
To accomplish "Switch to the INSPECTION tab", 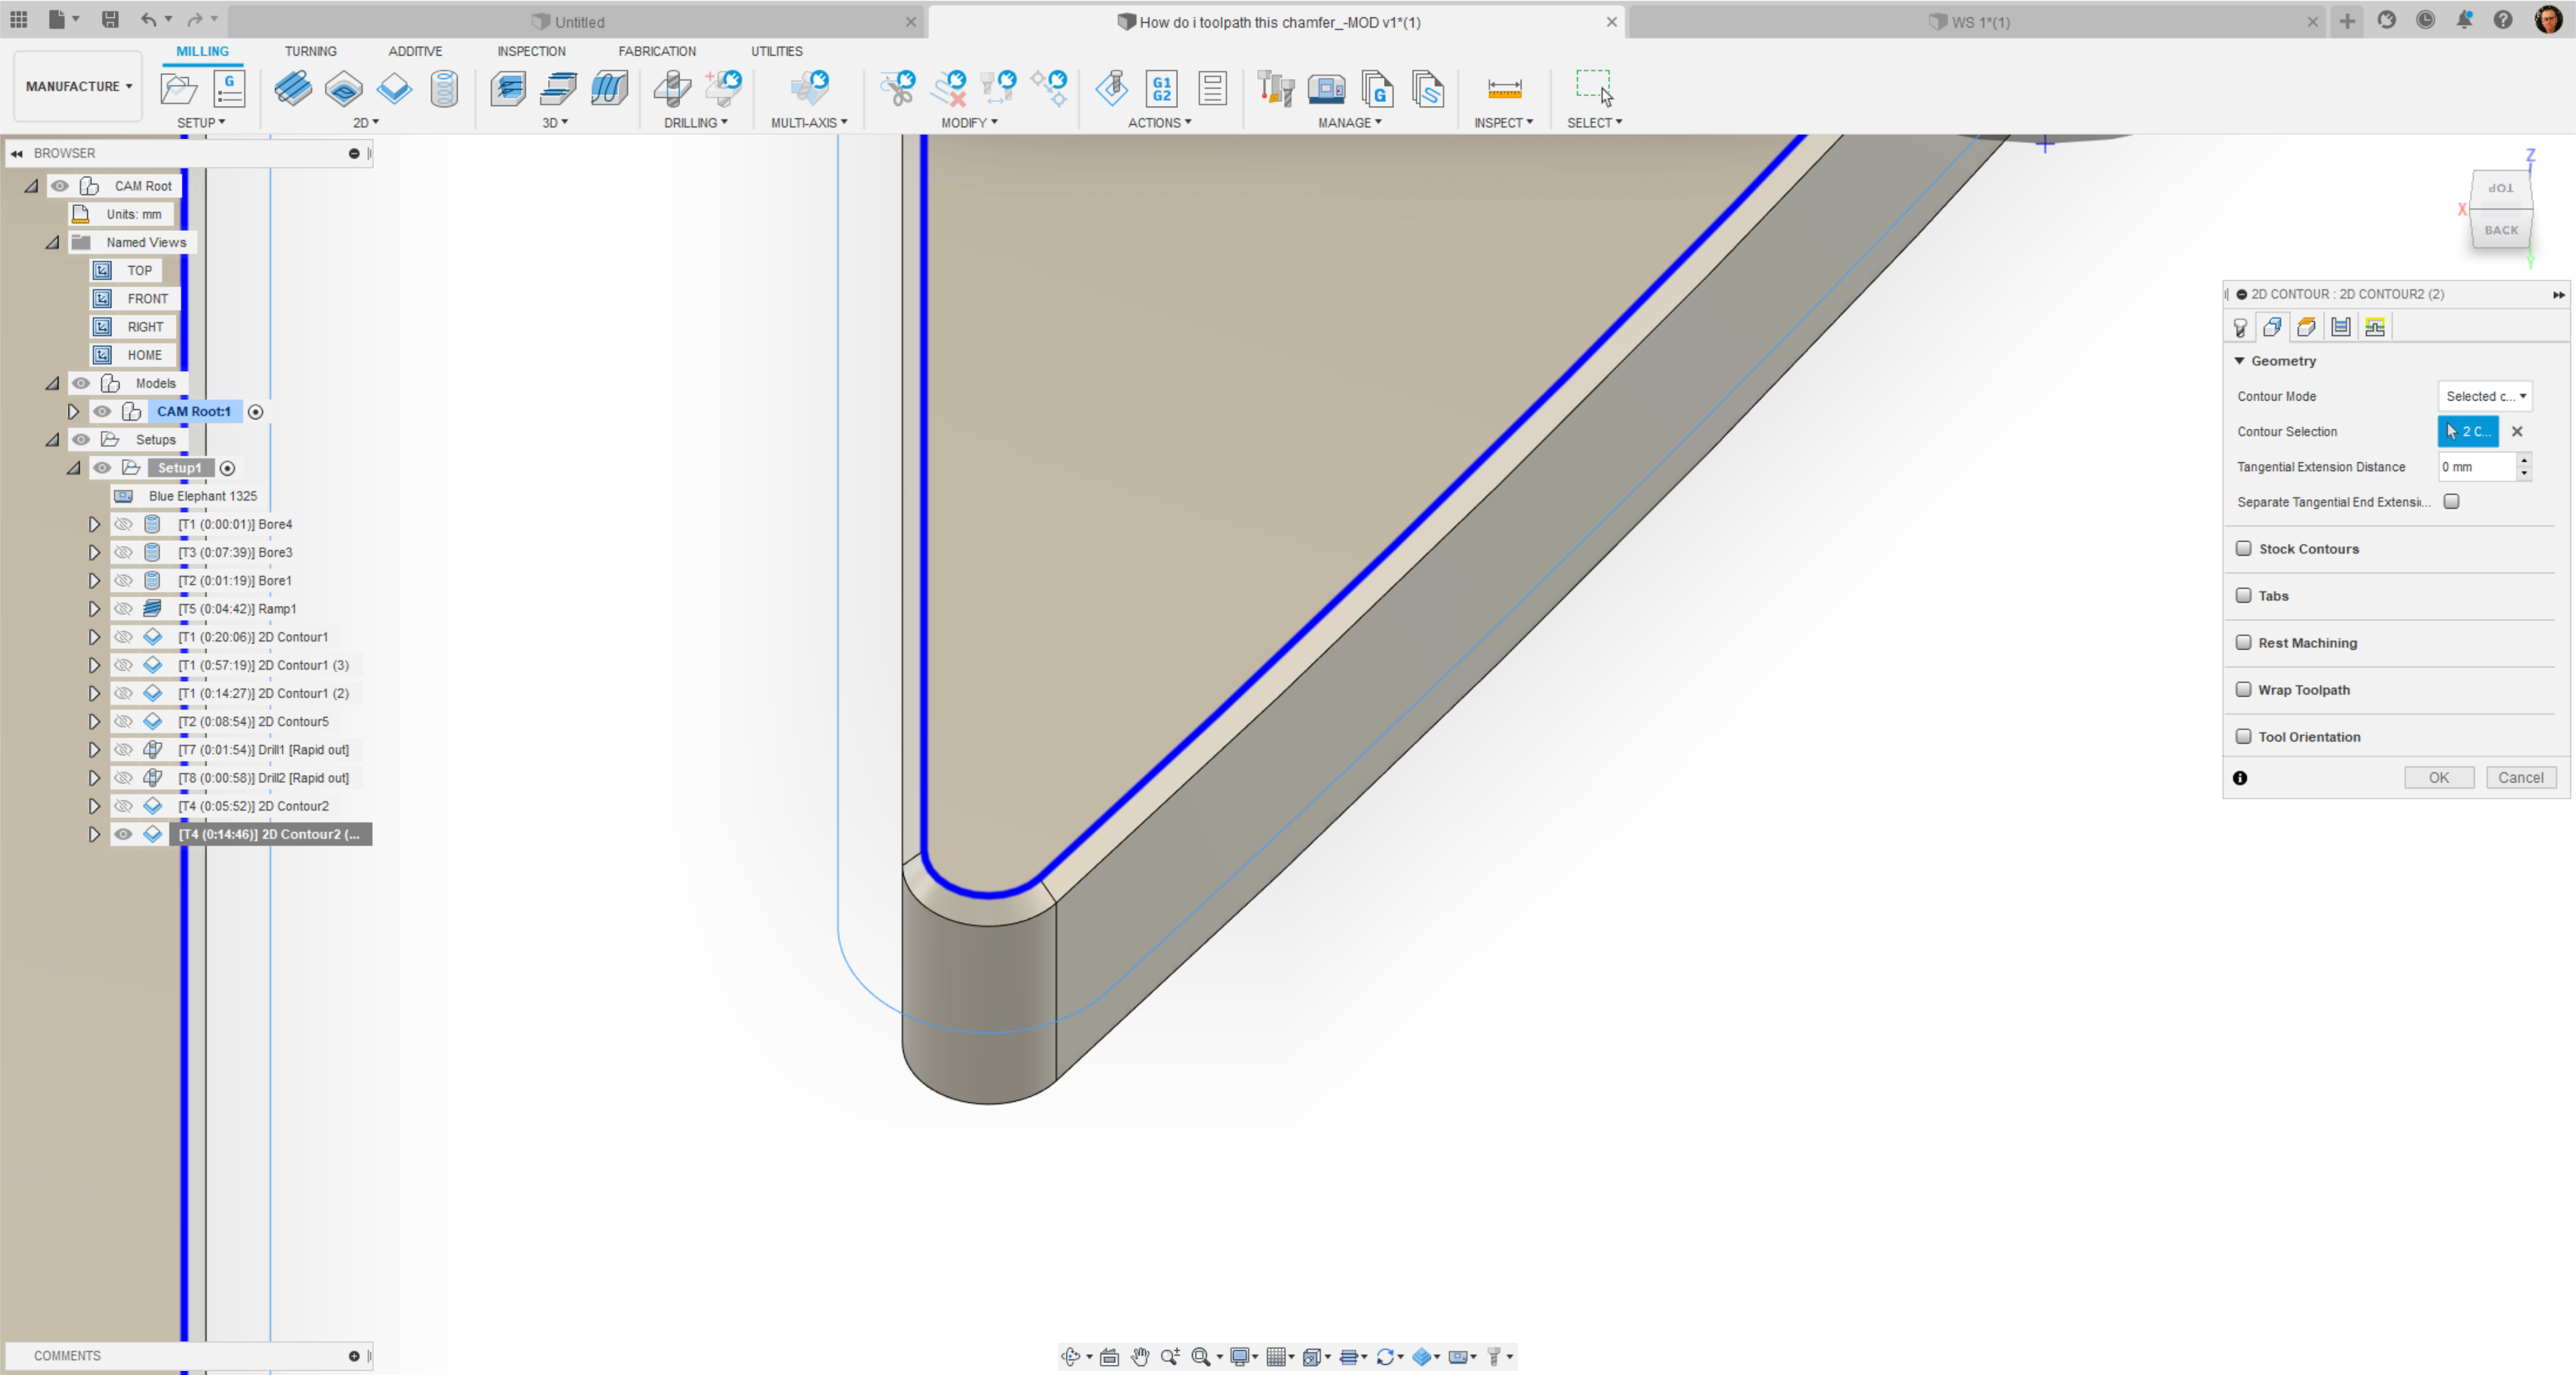I will (531, 51).
